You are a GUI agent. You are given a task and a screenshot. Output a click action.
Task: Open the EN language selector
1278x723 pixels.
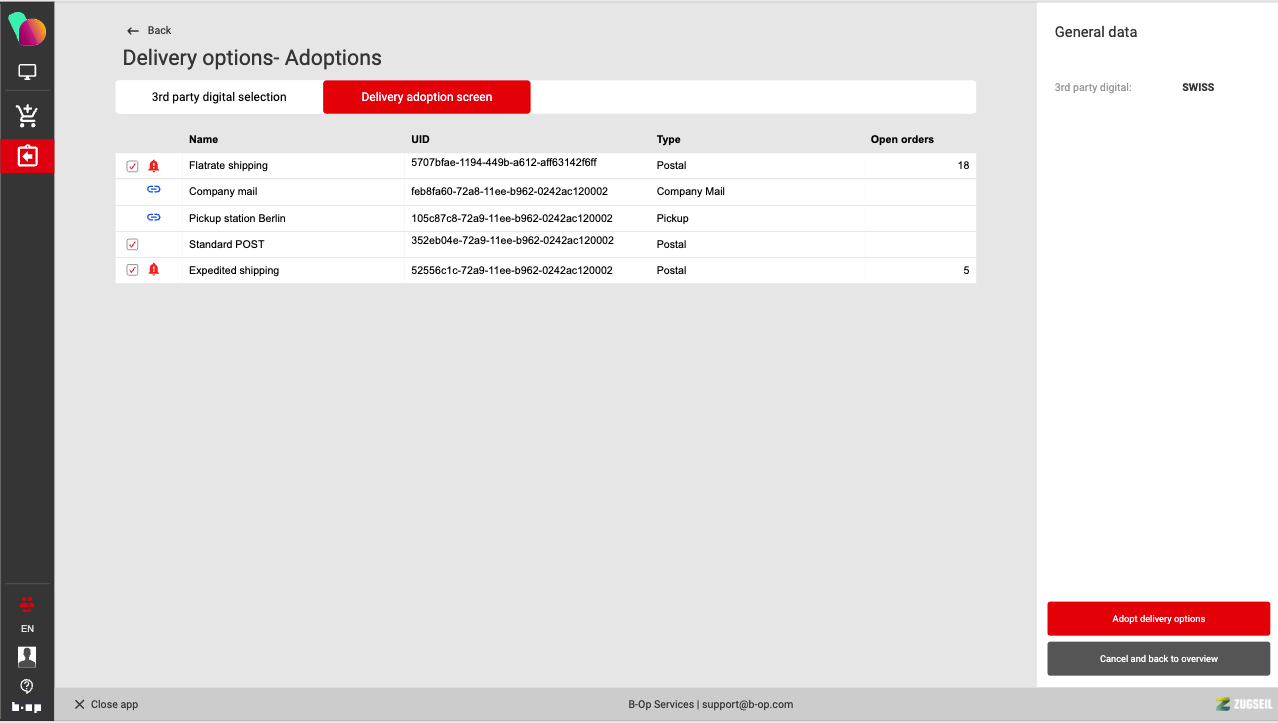pos(27,629)
